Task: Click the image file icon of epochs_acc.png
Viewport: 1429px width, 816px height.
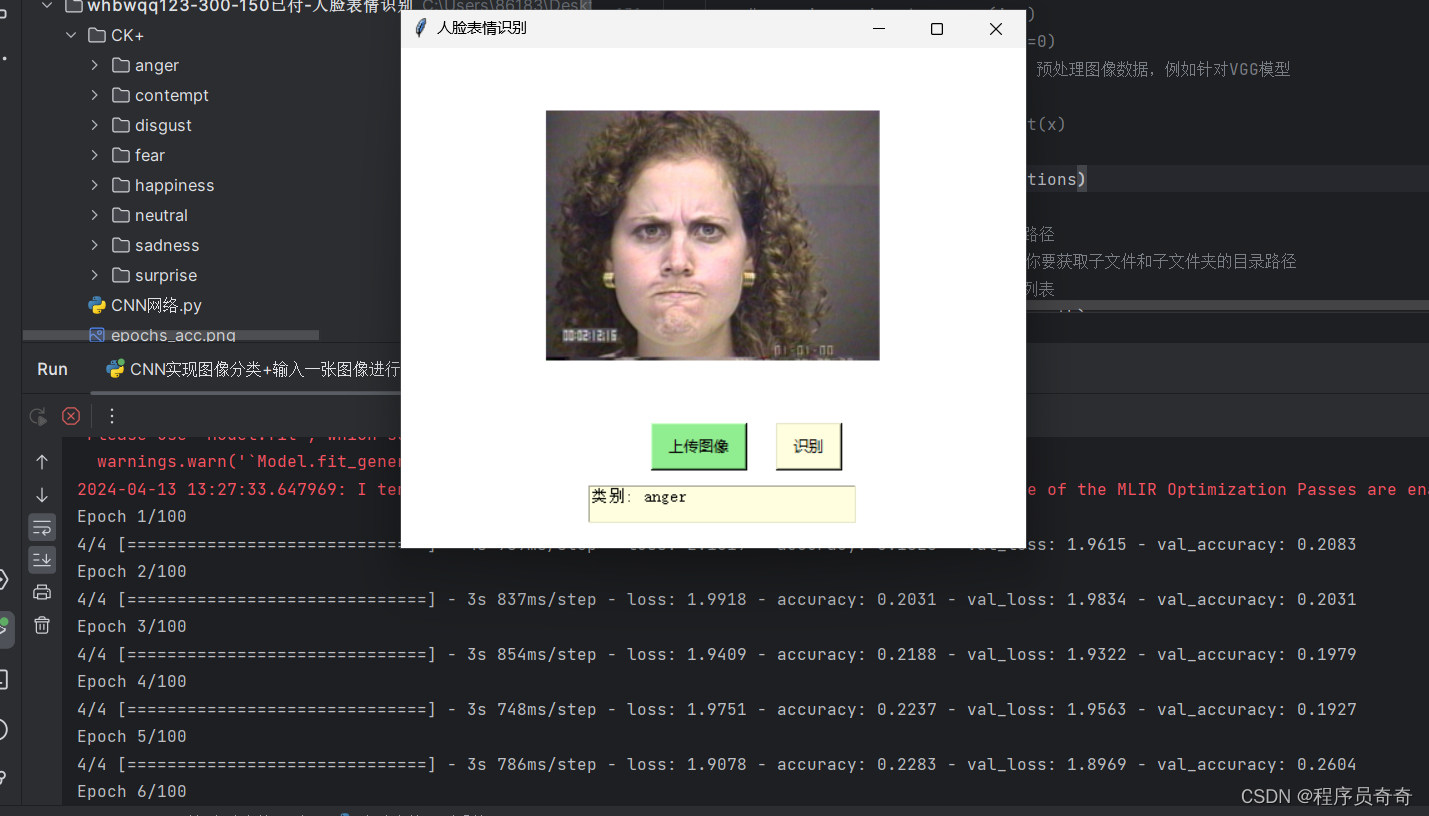Action: click(x=97, y=335)
